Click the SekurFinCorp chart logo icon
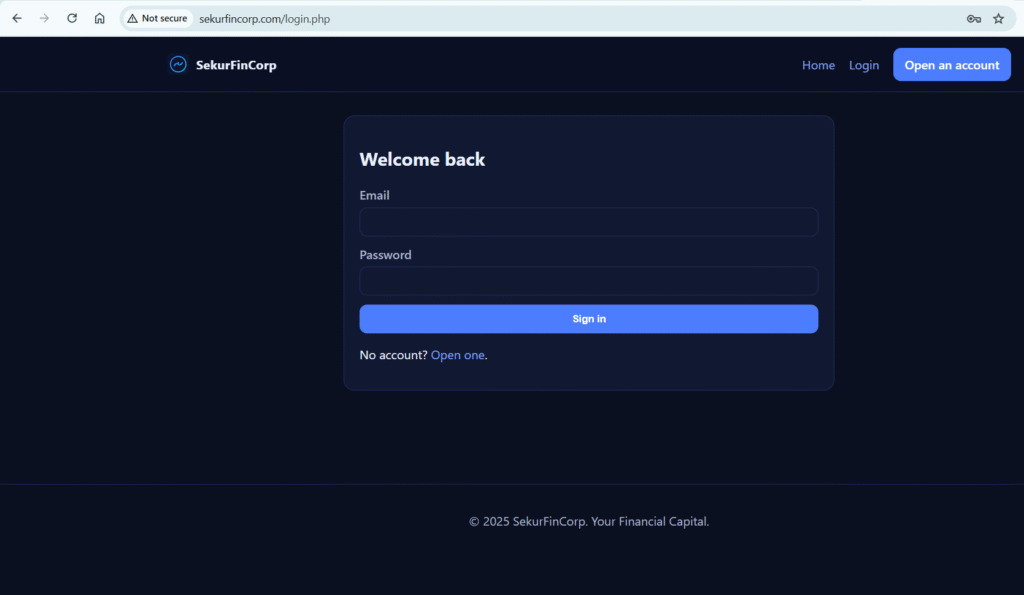Viewport: 1024px width, 595px height. click(x=178, y=65)
